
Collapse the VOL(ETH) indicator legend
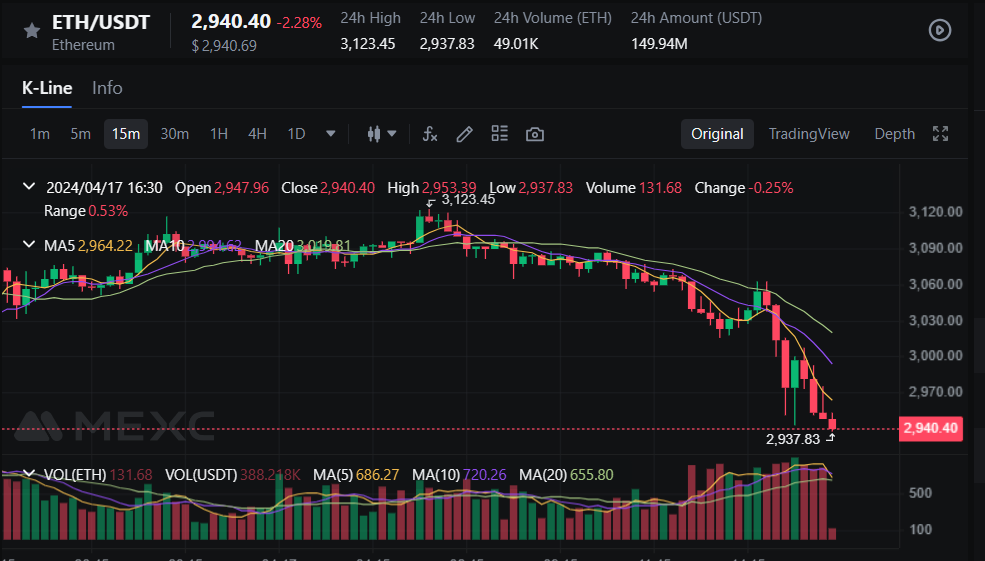point(29,473)
